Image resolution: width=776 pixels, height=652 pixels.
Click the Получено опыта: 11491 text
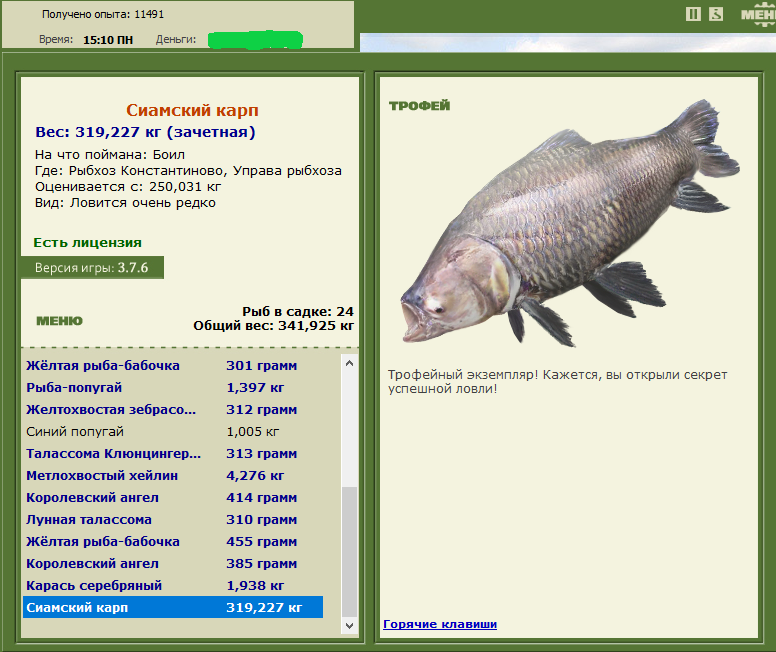pos(103,14)
